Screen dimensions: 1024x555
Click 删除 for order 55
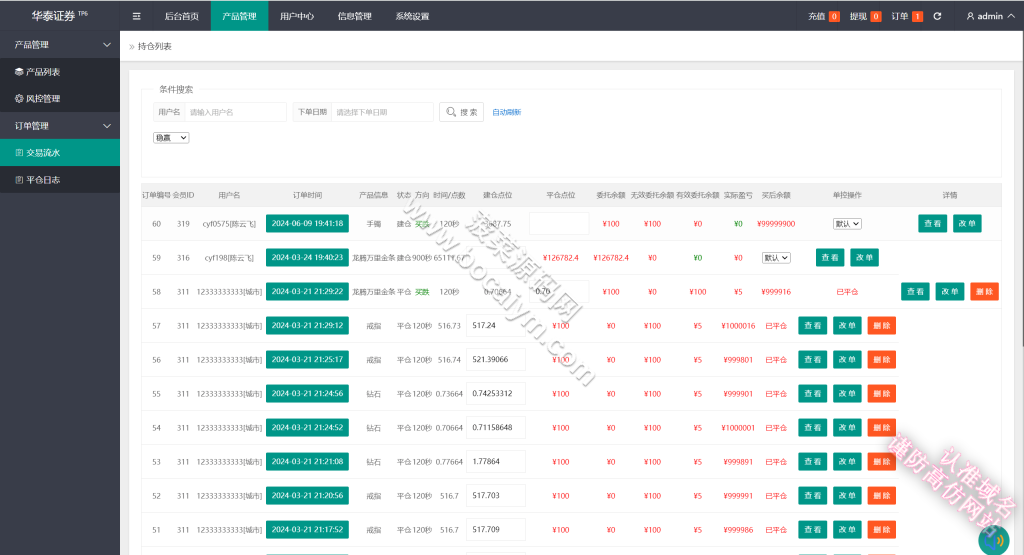[x=882, y=394]
